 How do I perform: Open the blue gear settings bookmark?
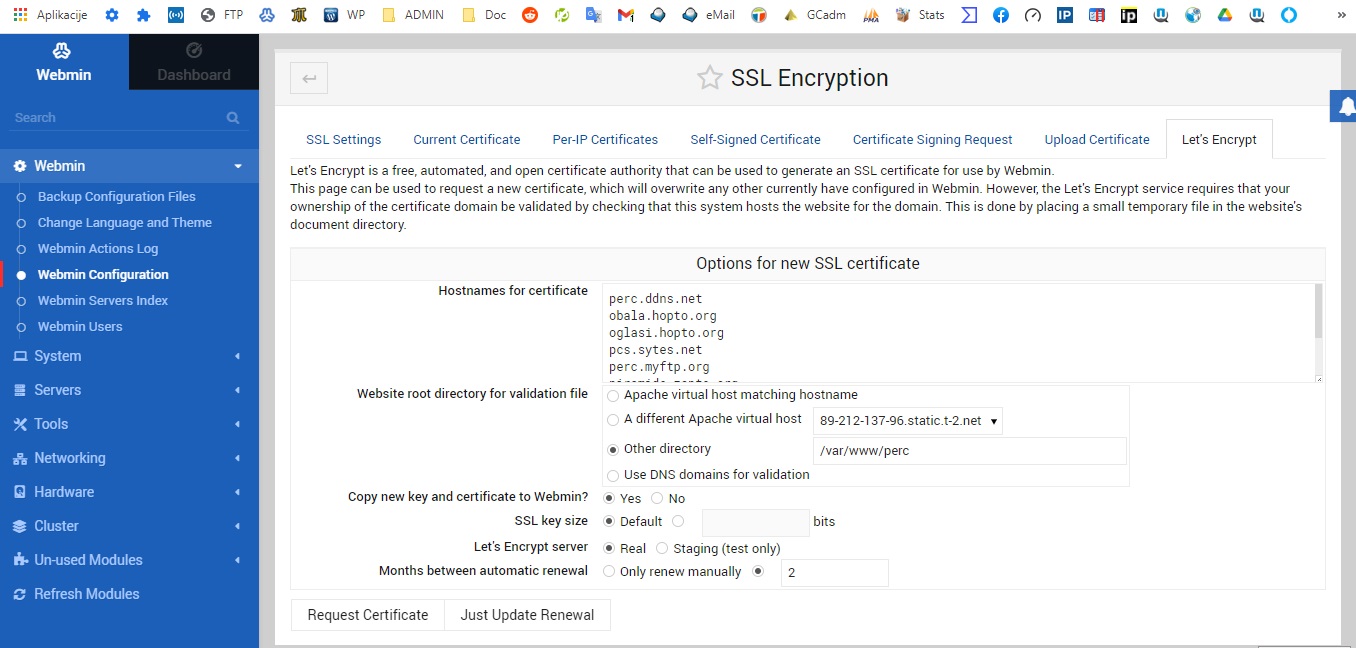tap(112, 15)
